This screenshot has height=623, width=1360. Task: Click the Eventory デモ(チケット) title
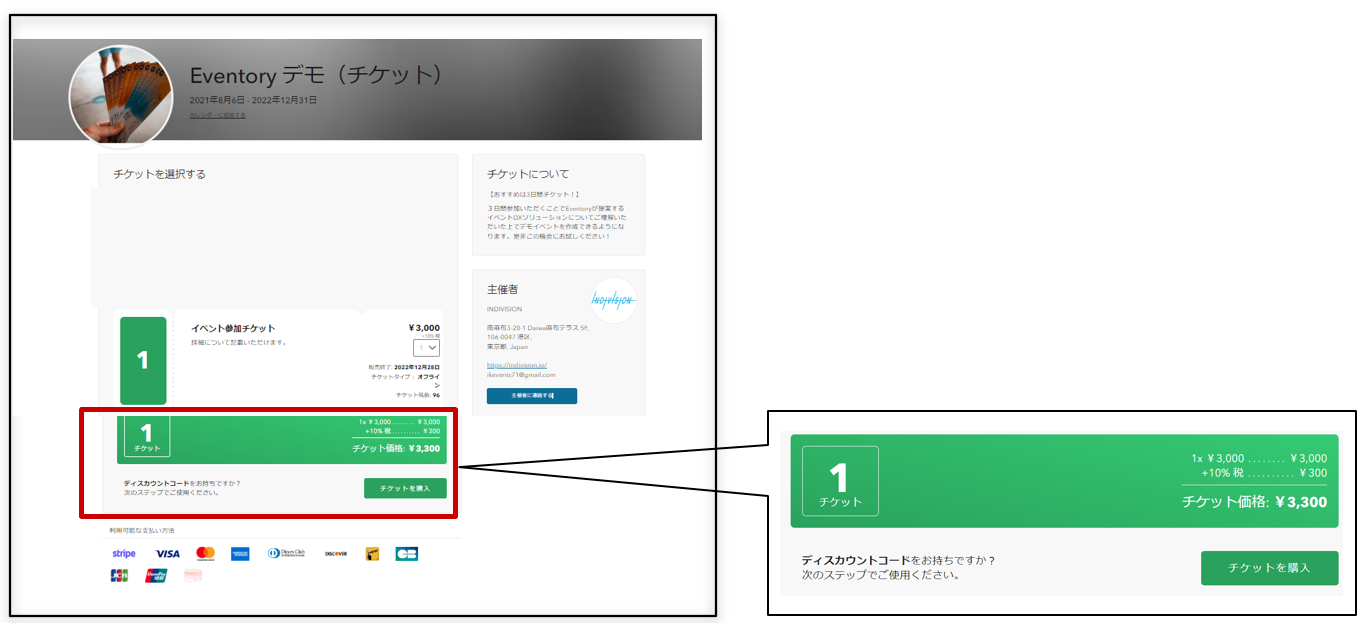[316, 76]
